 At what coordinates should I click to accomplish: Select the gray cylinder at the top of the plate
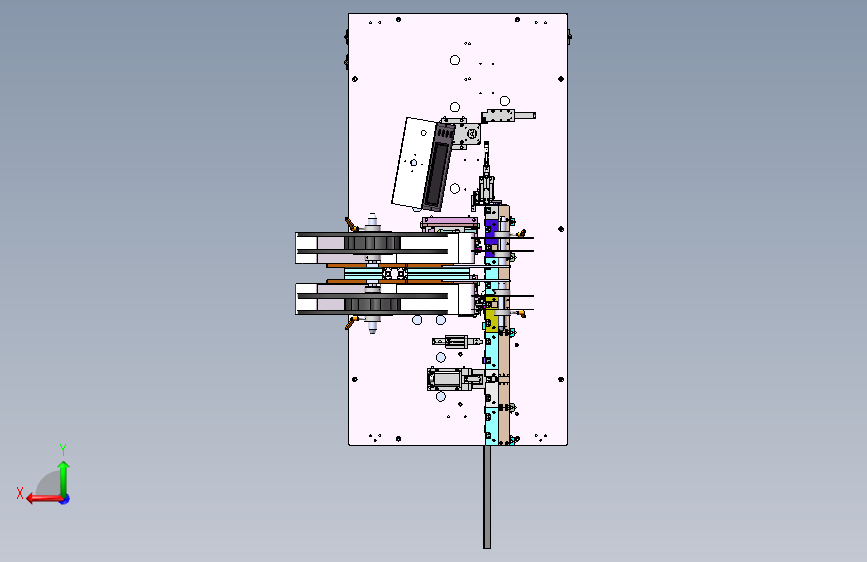(508, 116)
